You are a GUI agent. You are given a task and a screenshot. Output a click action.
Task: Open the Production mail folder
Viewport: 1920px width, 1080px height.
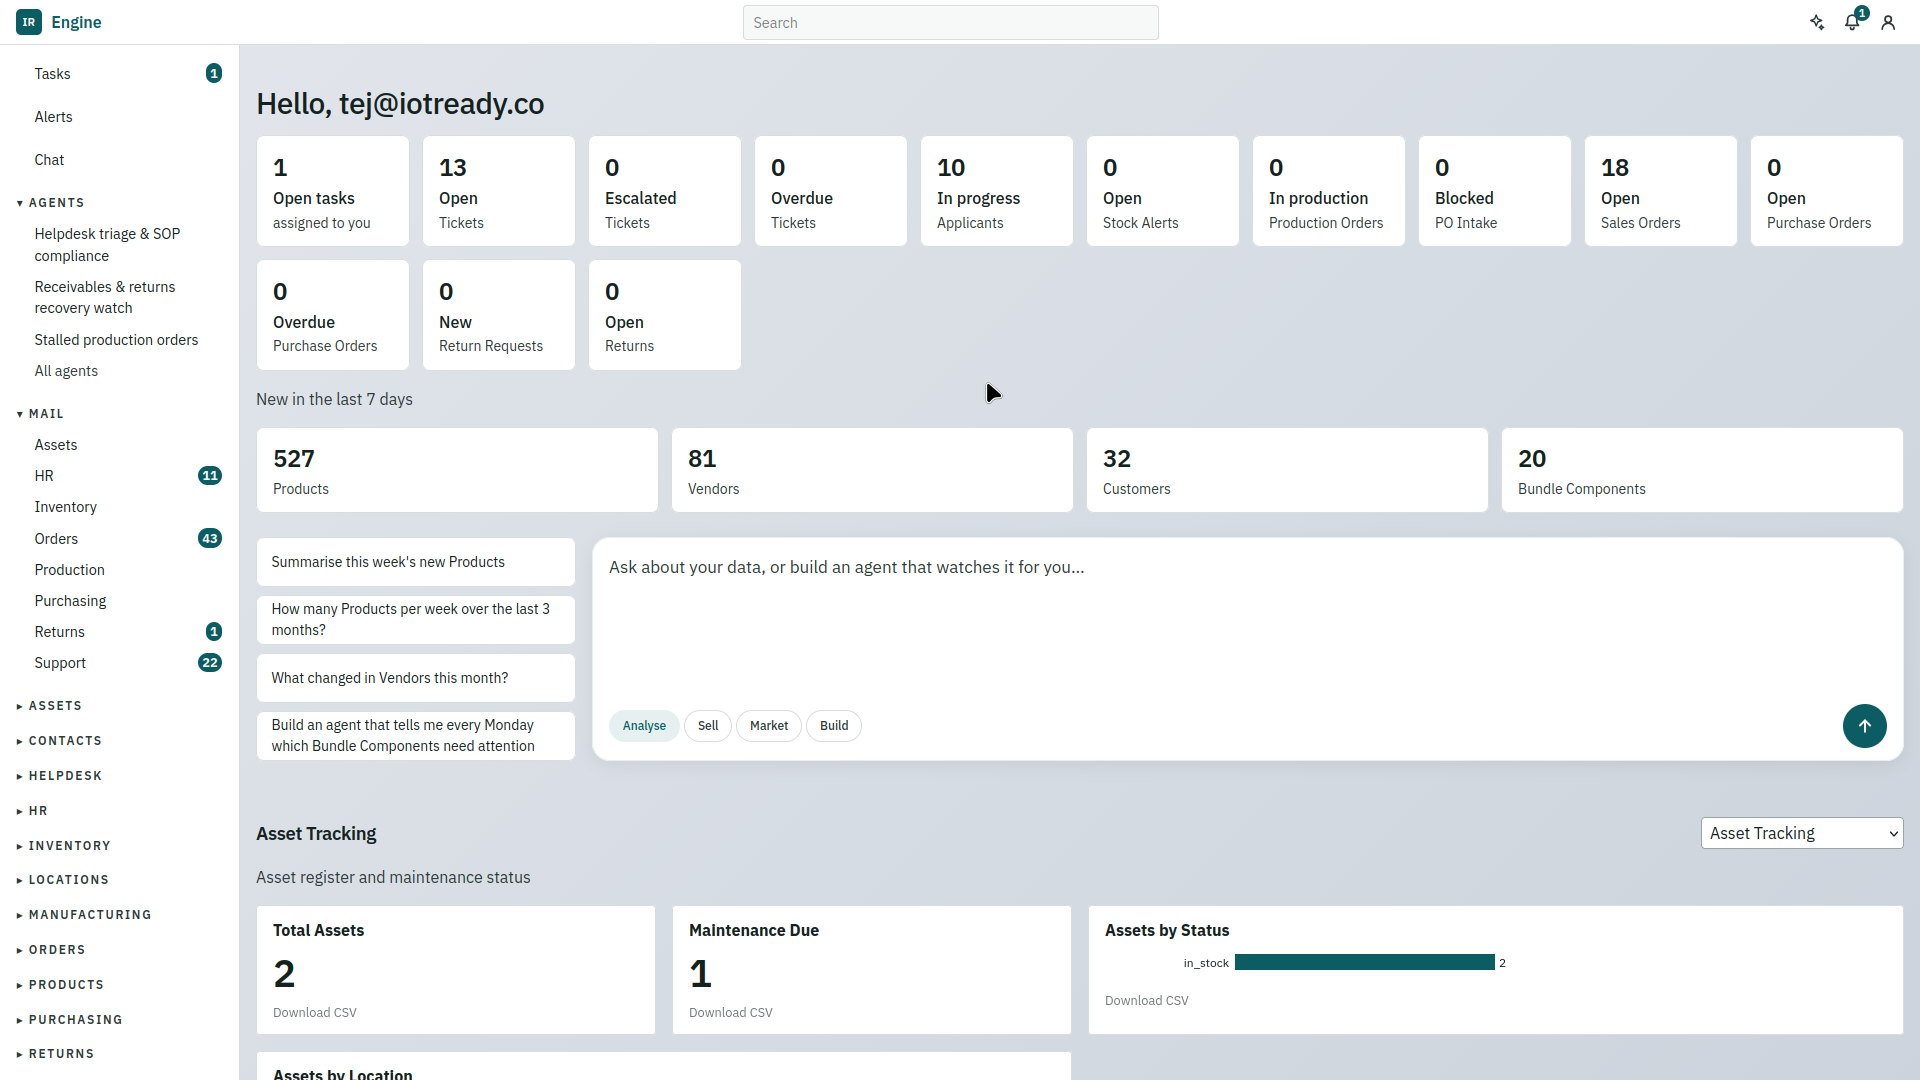pos(69,570)
